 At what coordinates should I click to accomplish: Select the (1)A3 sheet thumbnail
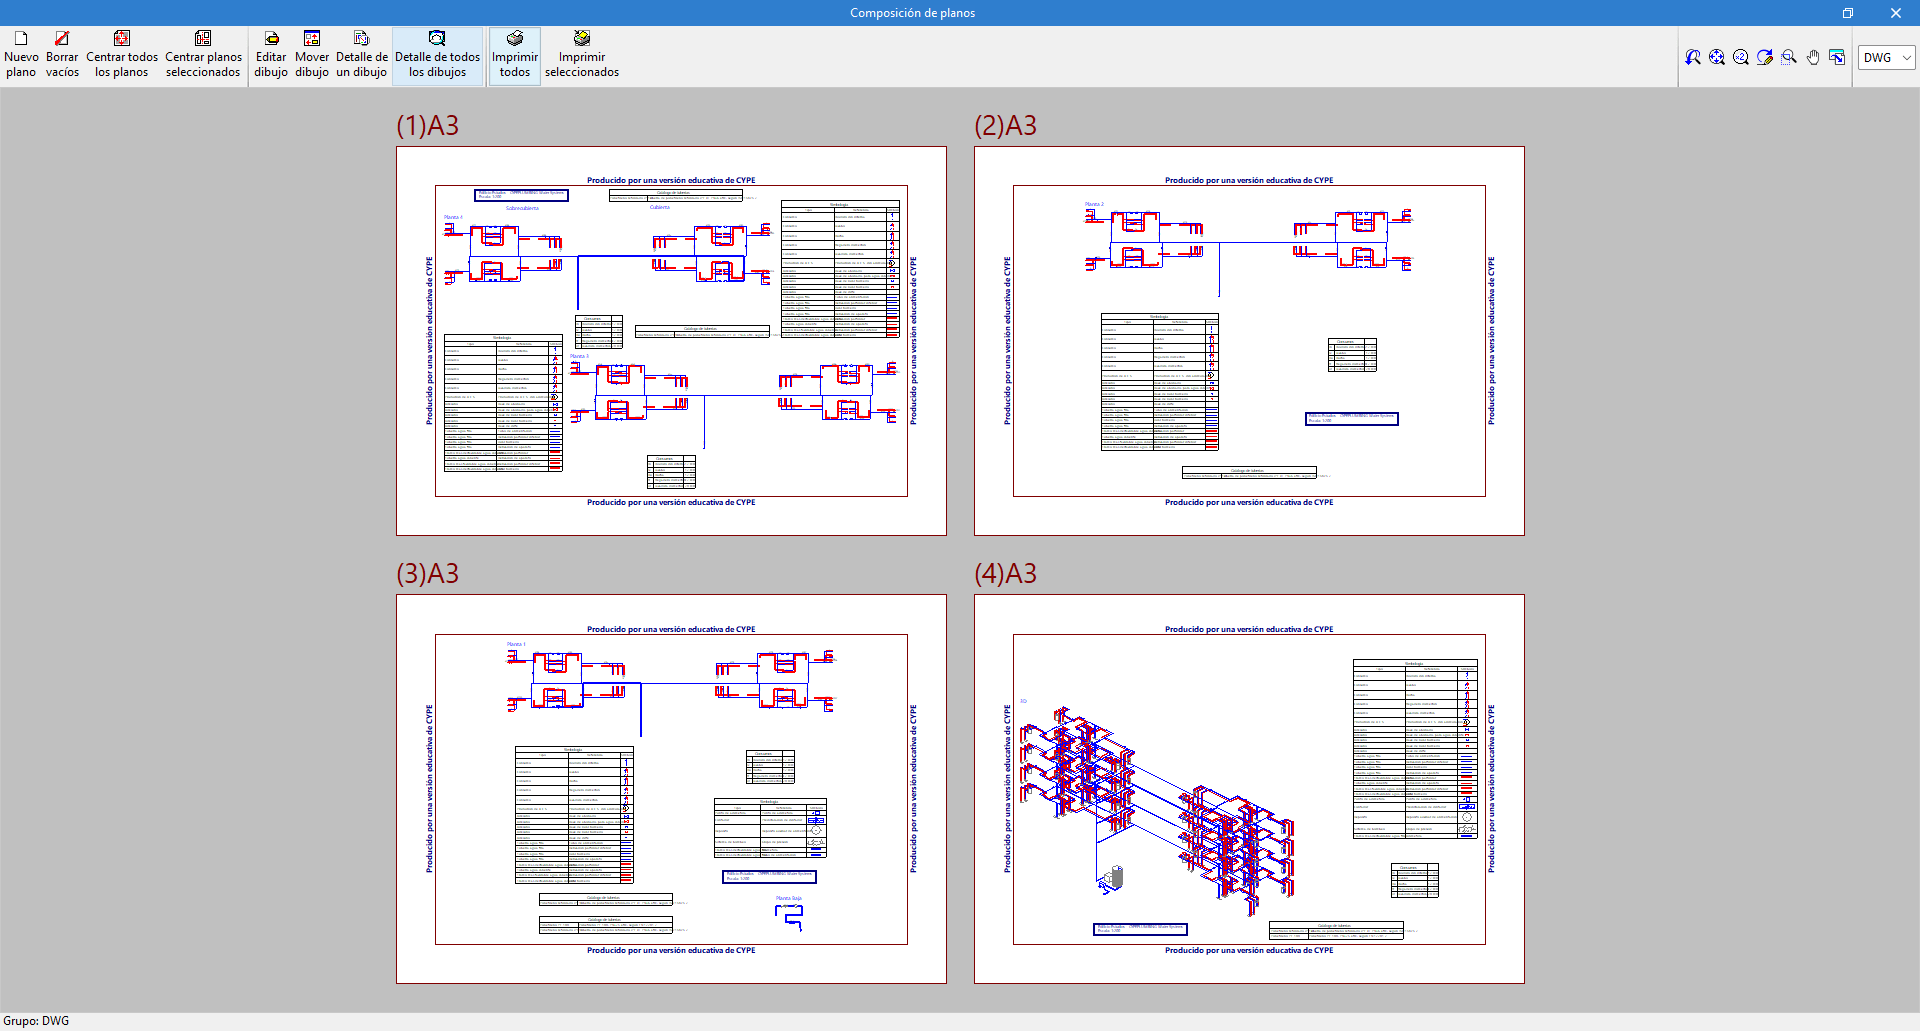pos(671,341)
